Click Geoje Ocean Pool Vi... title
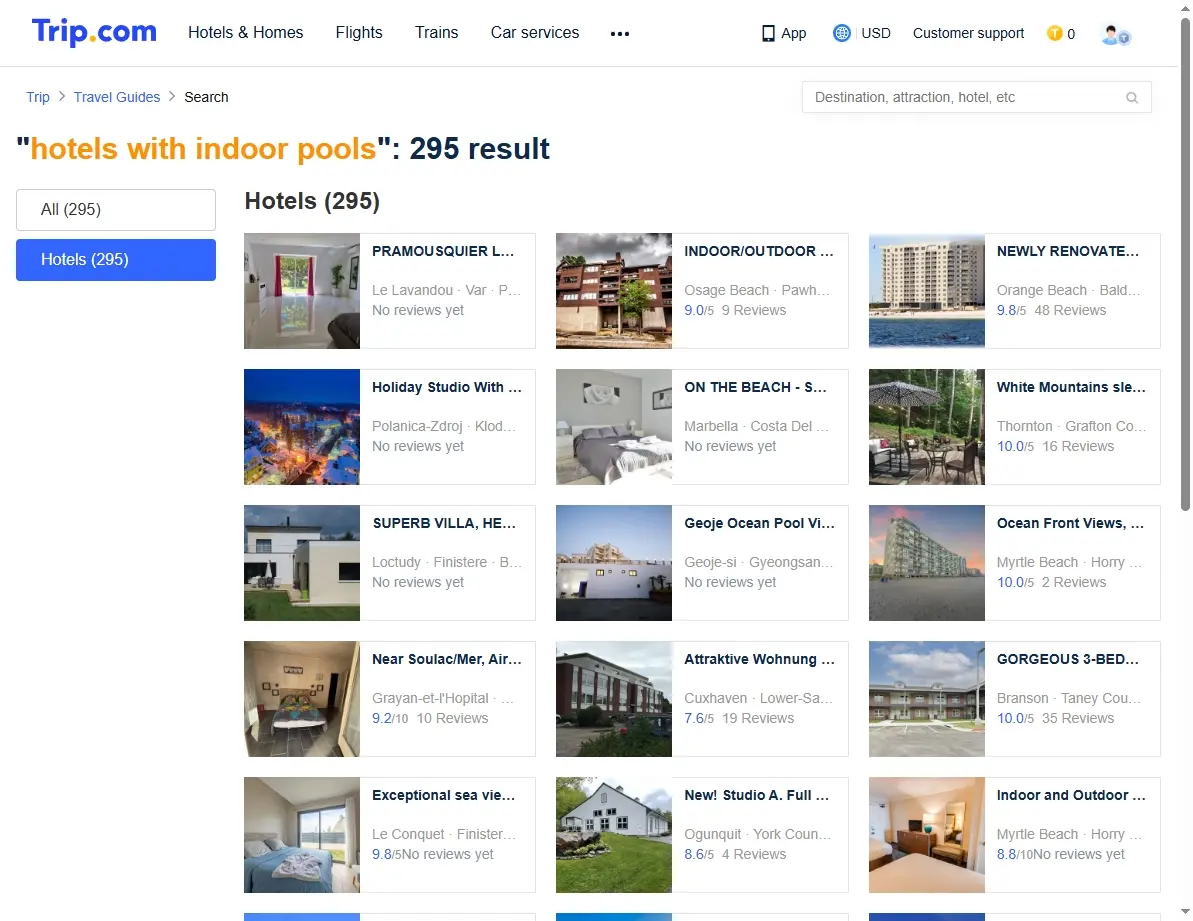 coord(759,524)
